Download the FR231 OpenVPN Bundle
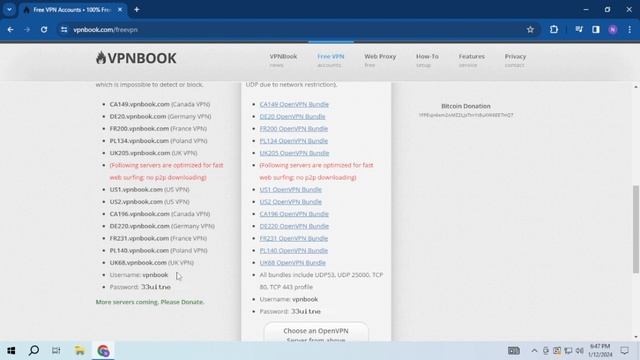 [x=293, y=238]
